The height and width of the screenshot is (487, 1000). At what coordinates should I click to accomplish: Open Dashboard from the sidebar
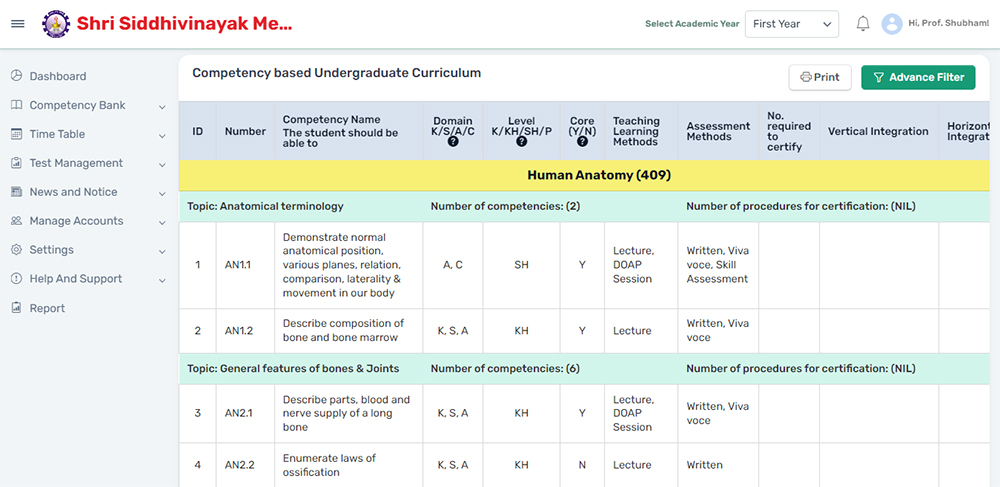click(x=58, y=76)
